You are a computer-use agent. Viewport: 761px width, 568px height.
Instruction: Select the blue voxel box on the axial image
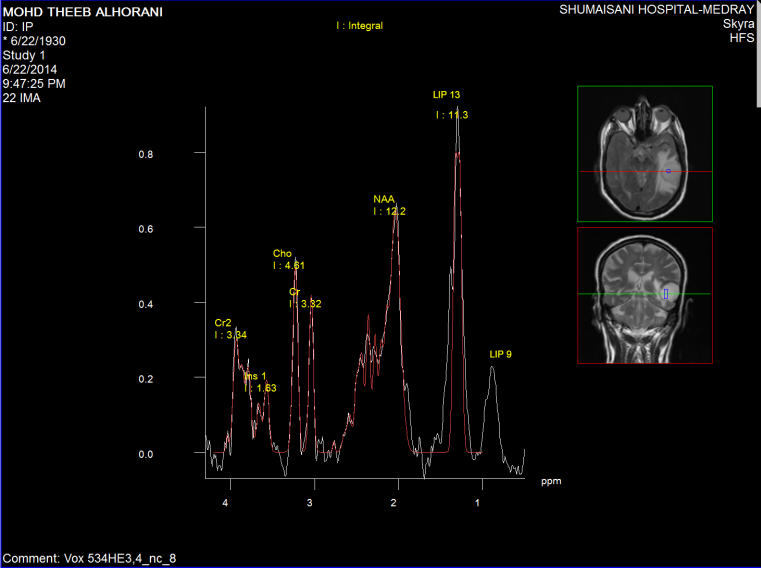[670, 172]
